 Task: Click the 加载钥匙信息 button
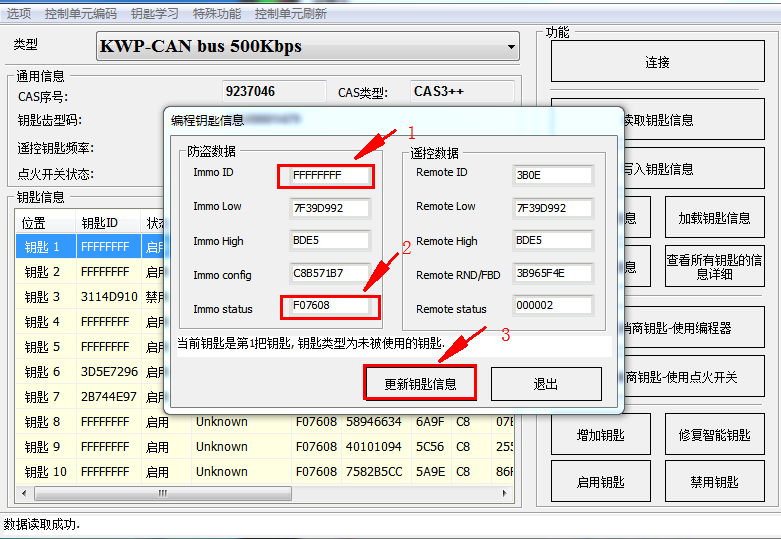pos(714,218)
